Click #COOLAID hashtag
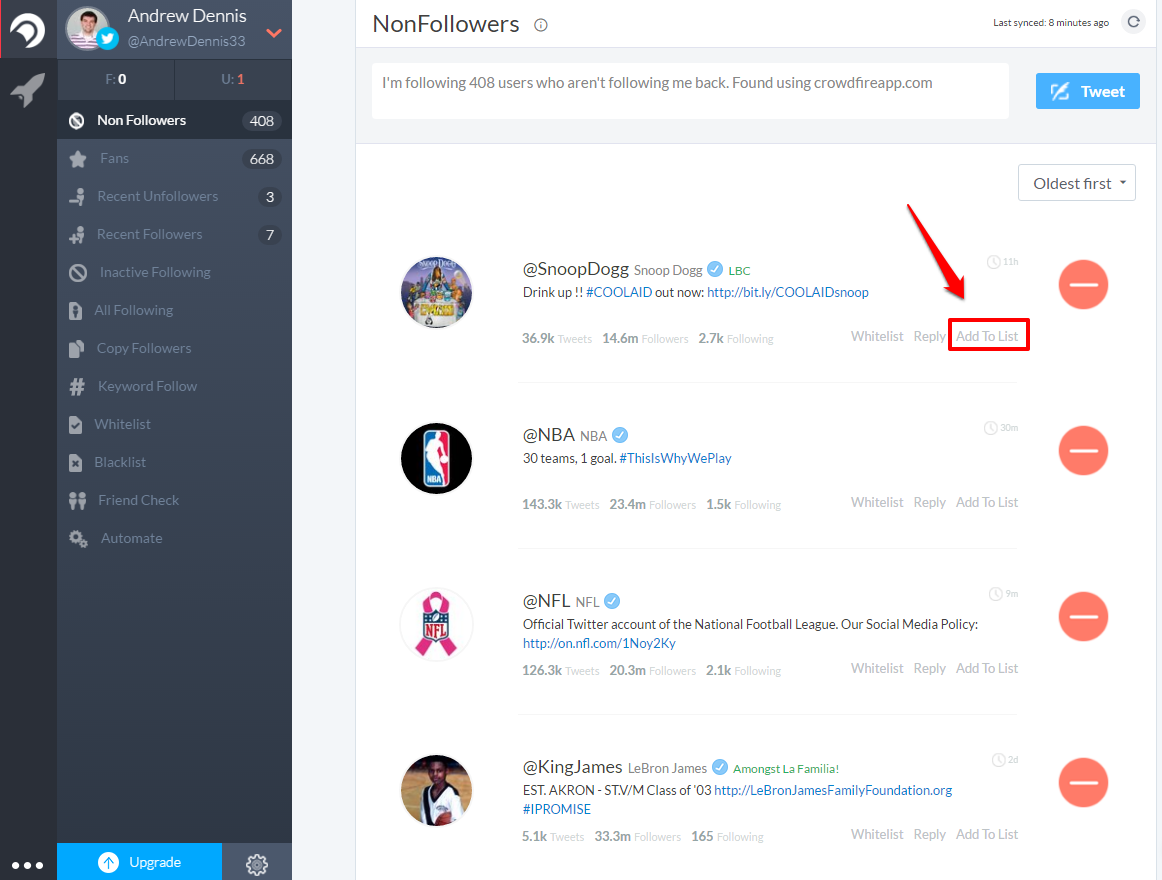Screen dimensions: 1162x880 click(619, 293)
